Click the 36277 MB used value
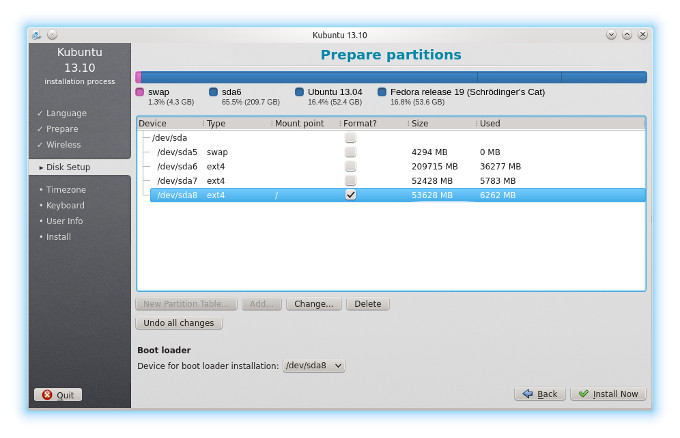The height and width of the screenshot is (438, 680). click(500, 167)
